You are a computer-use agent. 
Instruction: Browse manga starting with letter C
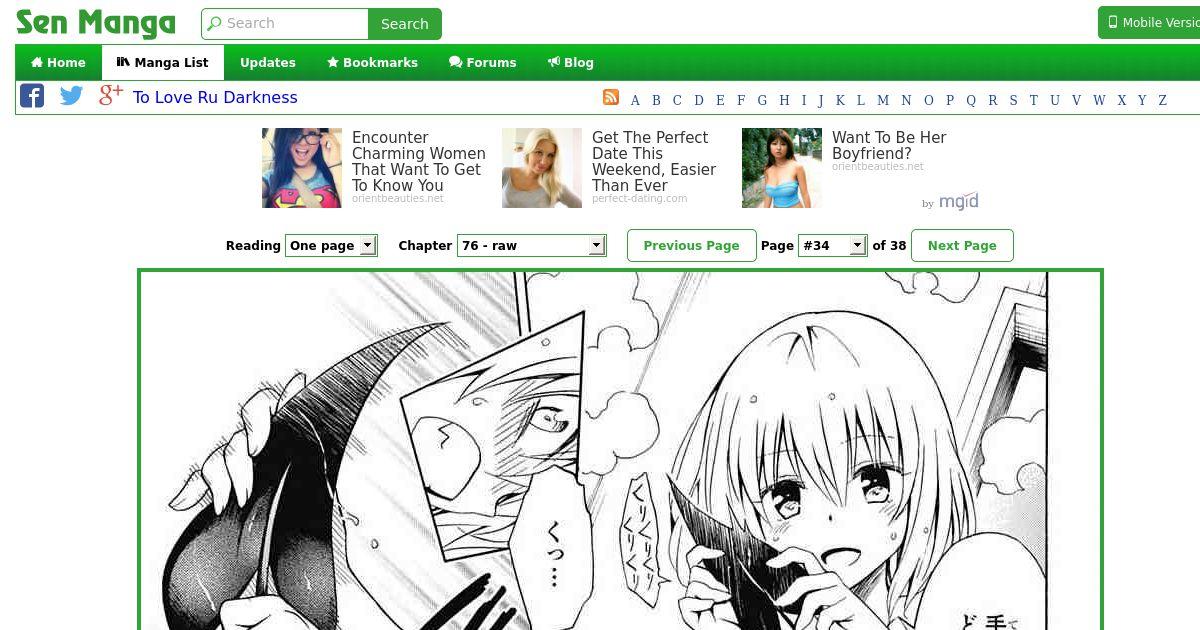click(677, 100)
